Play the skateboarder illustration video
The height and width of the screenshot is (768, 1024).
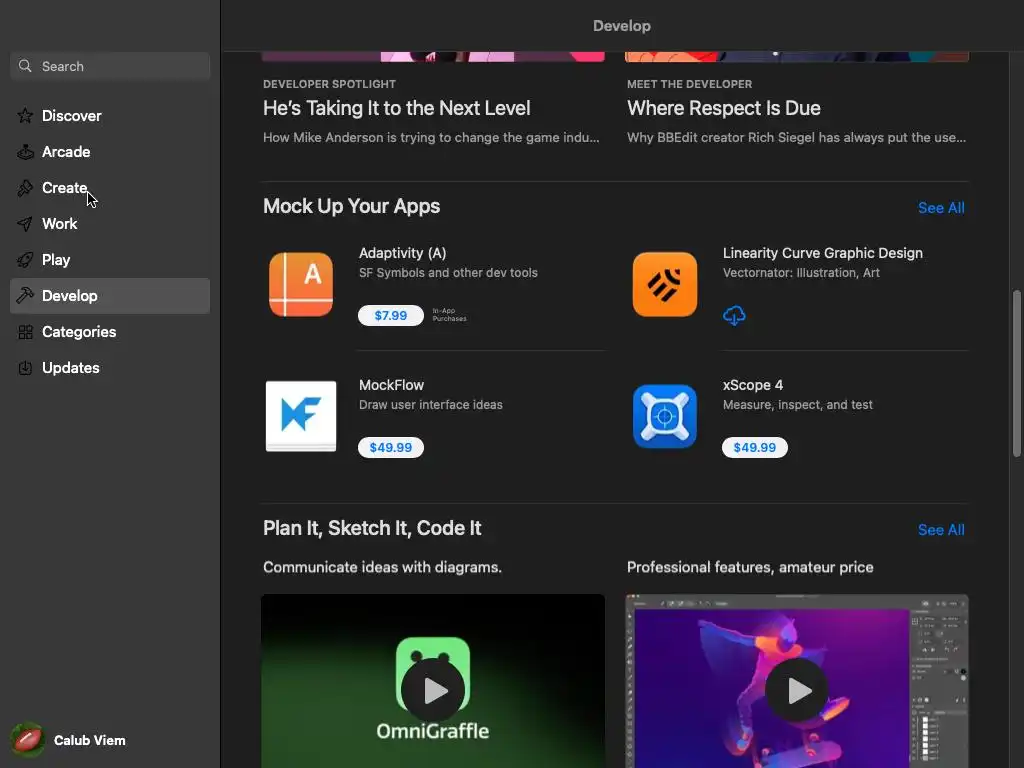(797, 690)
